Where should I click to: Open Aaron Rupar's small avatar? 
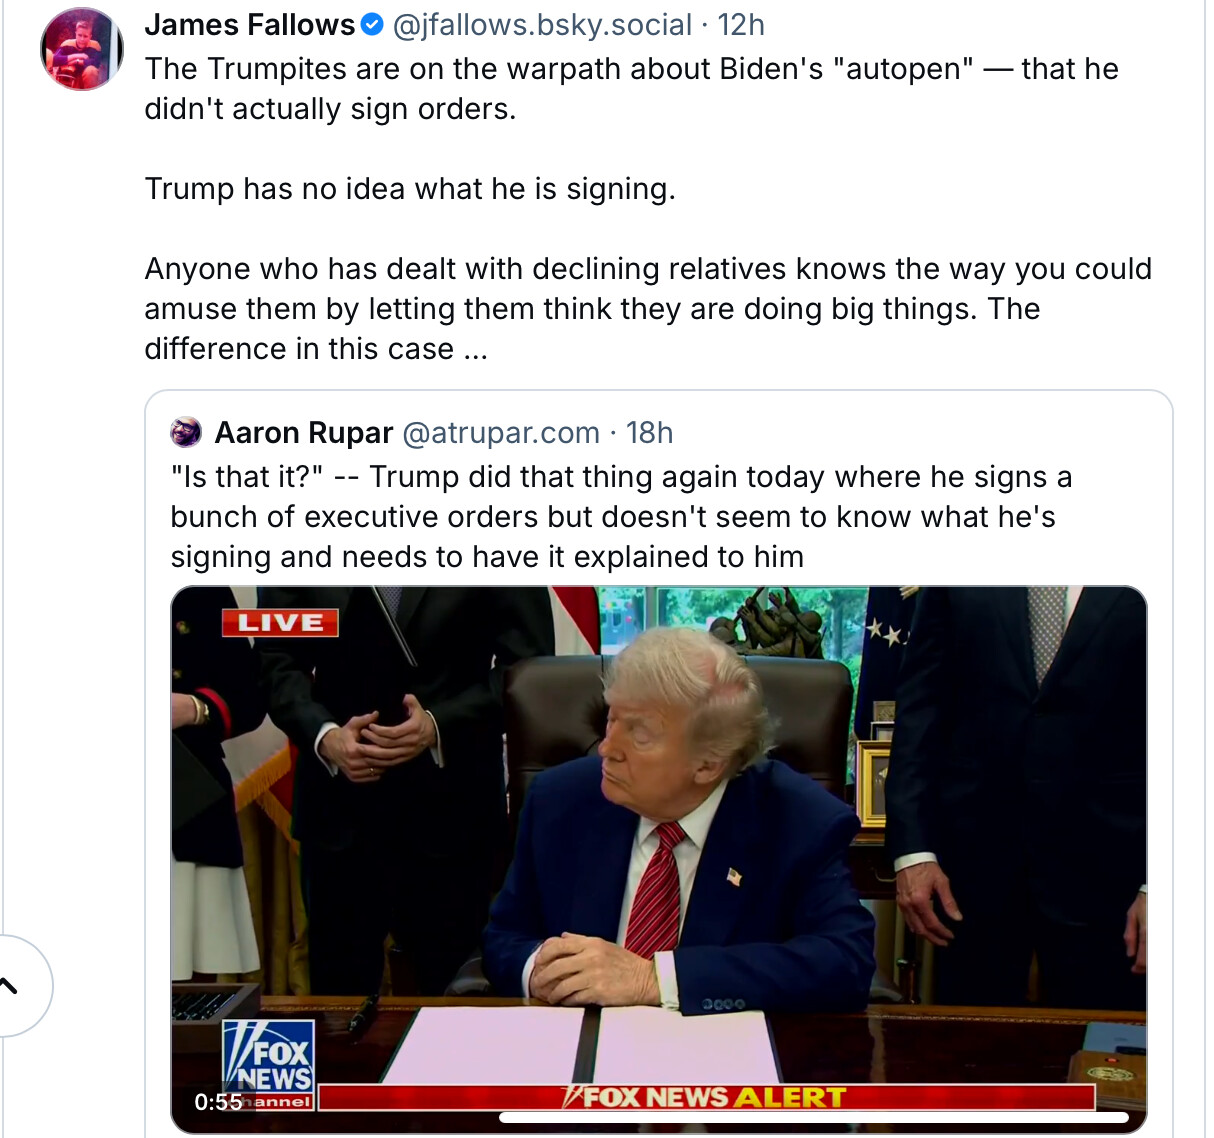187,432
